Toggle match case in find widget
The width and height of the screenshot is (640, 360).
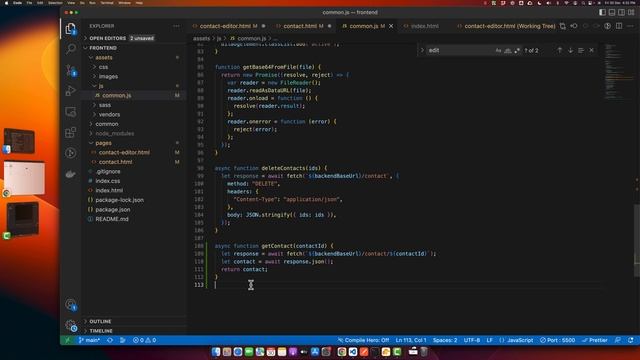(x=498, y=51)
